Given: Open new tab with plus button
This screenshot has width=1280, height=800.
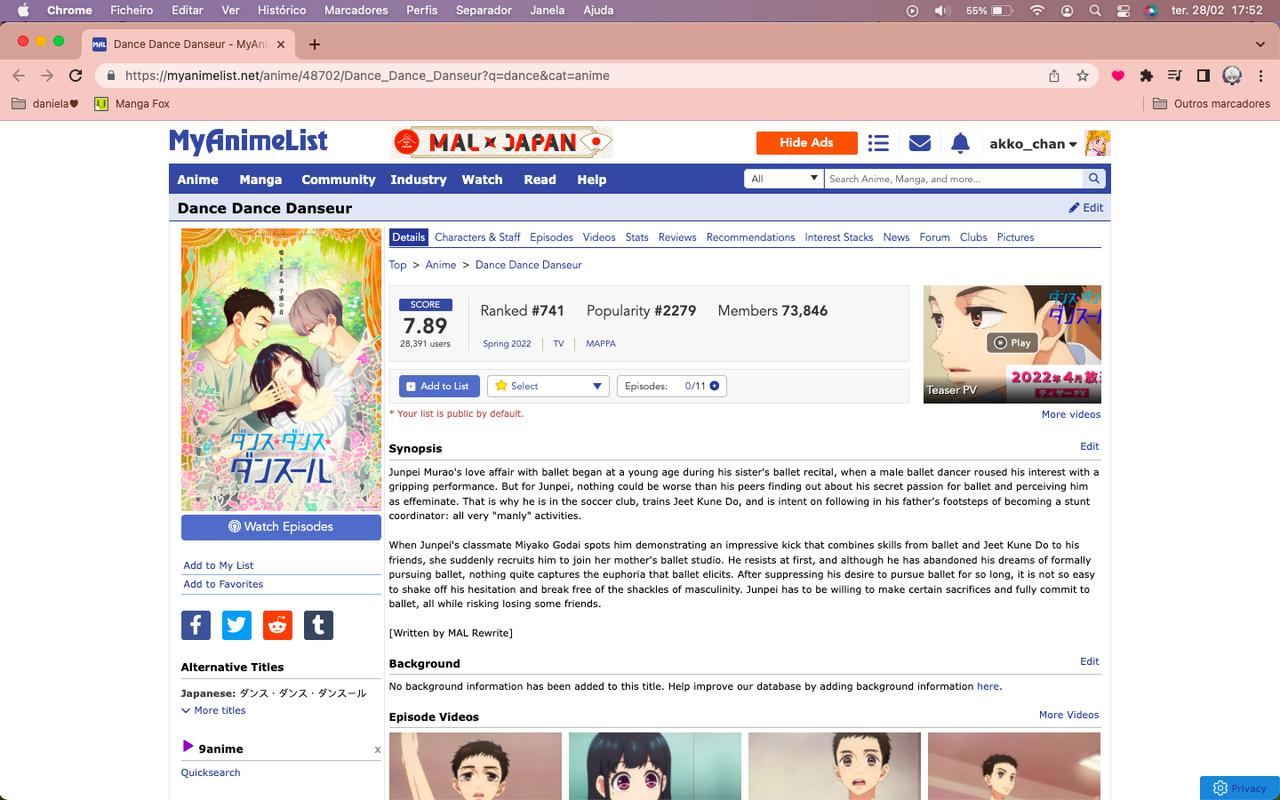Looking at the screenshot, I should coord(314,44).
